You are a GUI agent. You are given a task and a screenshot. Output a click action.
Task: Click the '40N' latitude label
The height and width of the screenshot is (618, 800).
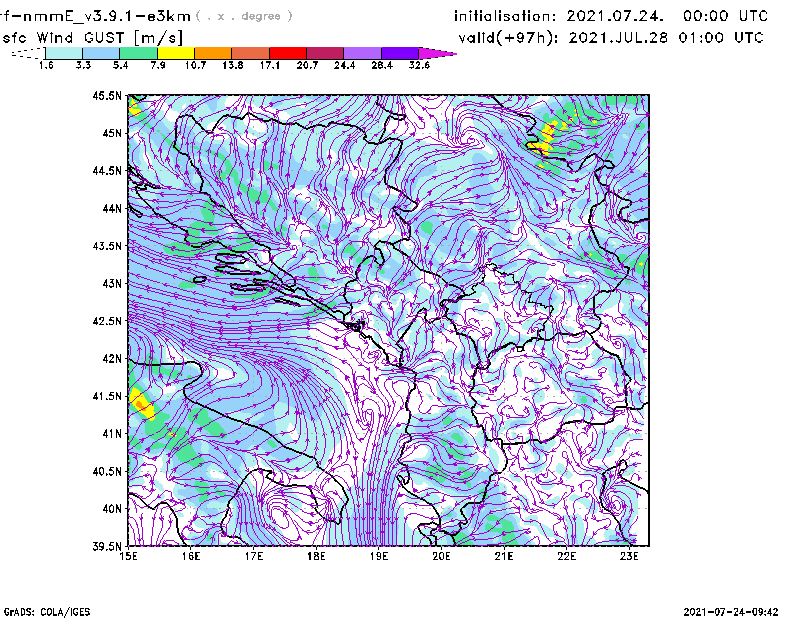pyautogui.click(x=112, y=509)
